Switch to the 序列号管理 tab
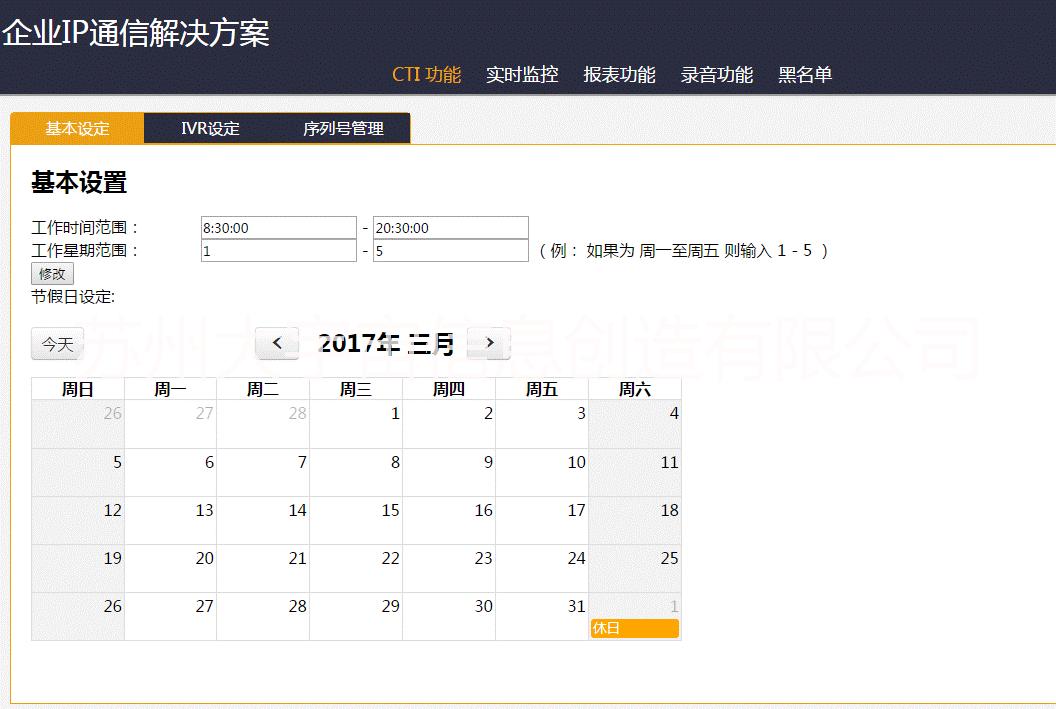 [343, 128]
